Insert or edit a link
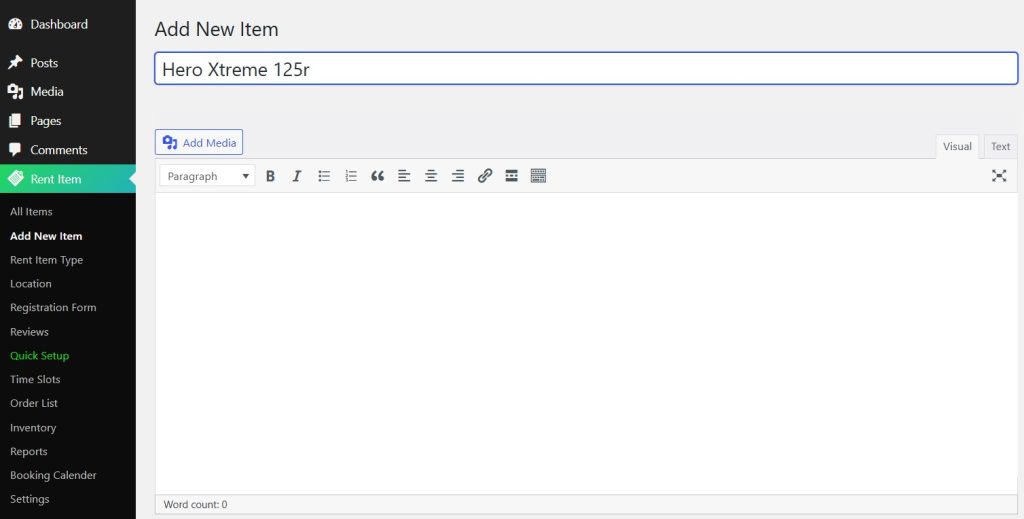 (485, 176)
